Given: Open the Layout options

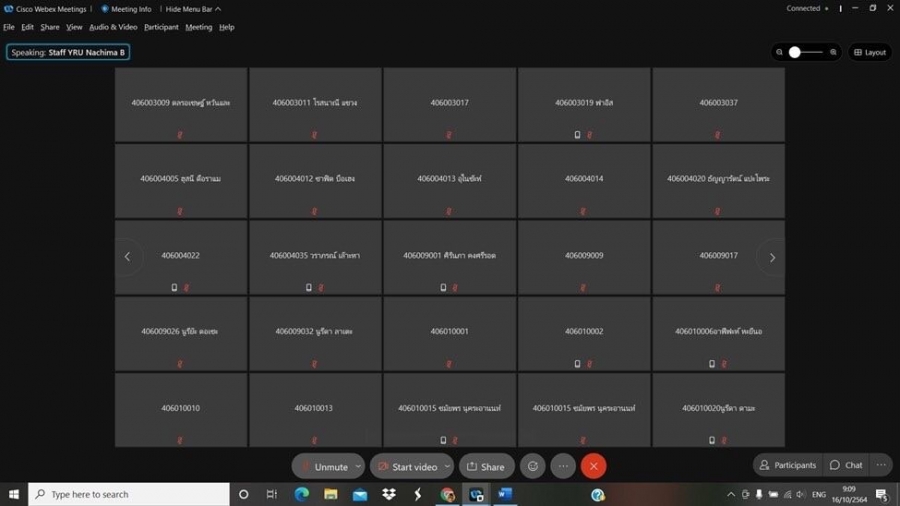Looking at the screenshot, I should pyautogui.click(x=870, y=52).
